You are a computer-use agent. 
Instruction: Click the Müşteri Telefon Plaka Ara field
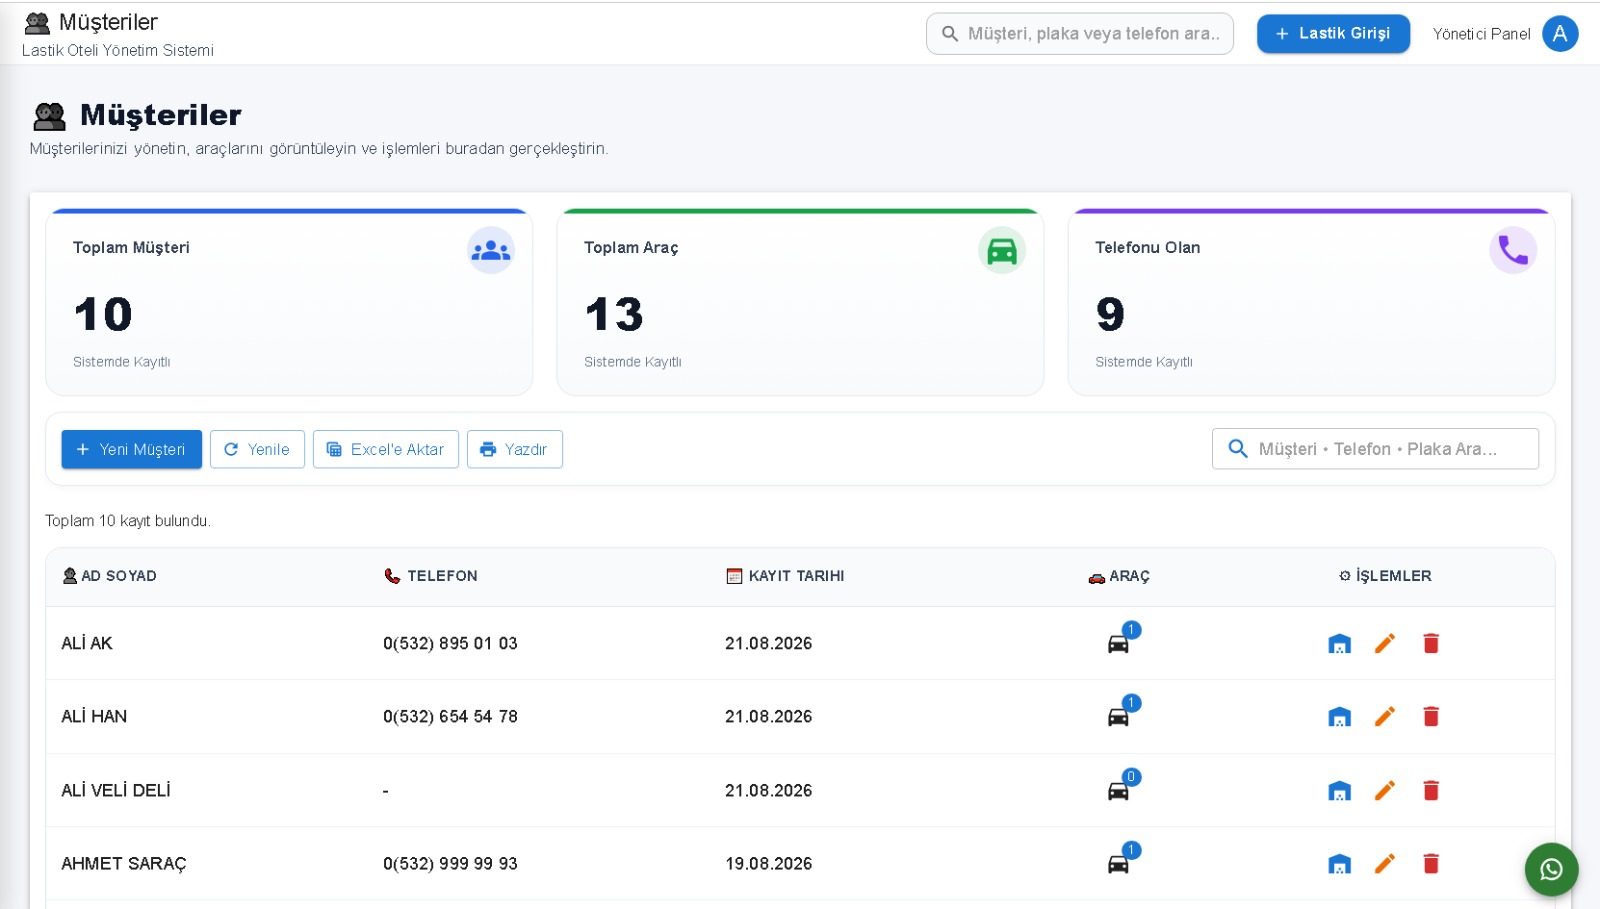tap(1375, 449)
